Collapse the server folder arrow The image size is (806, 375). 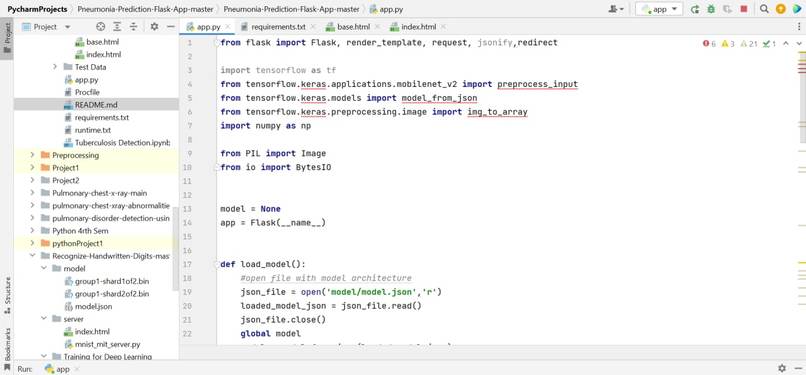(x=44, y=319)
